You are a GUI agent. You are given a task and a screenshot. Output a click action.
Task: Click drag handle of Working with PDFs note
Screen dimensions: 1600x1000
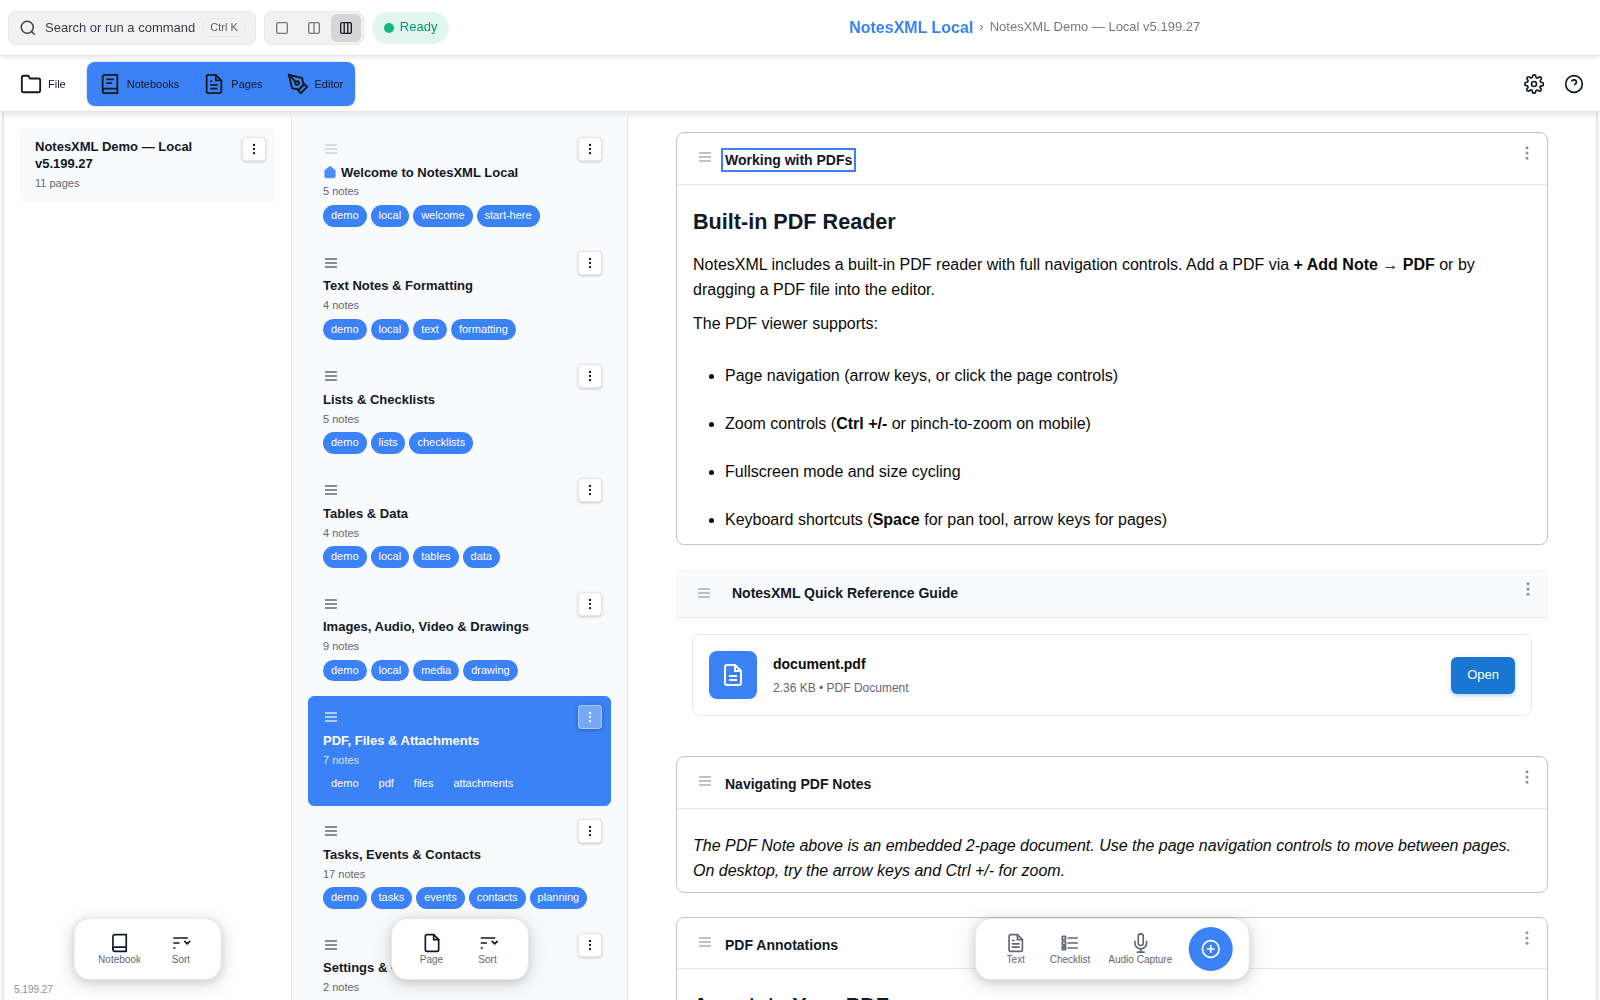705,157
